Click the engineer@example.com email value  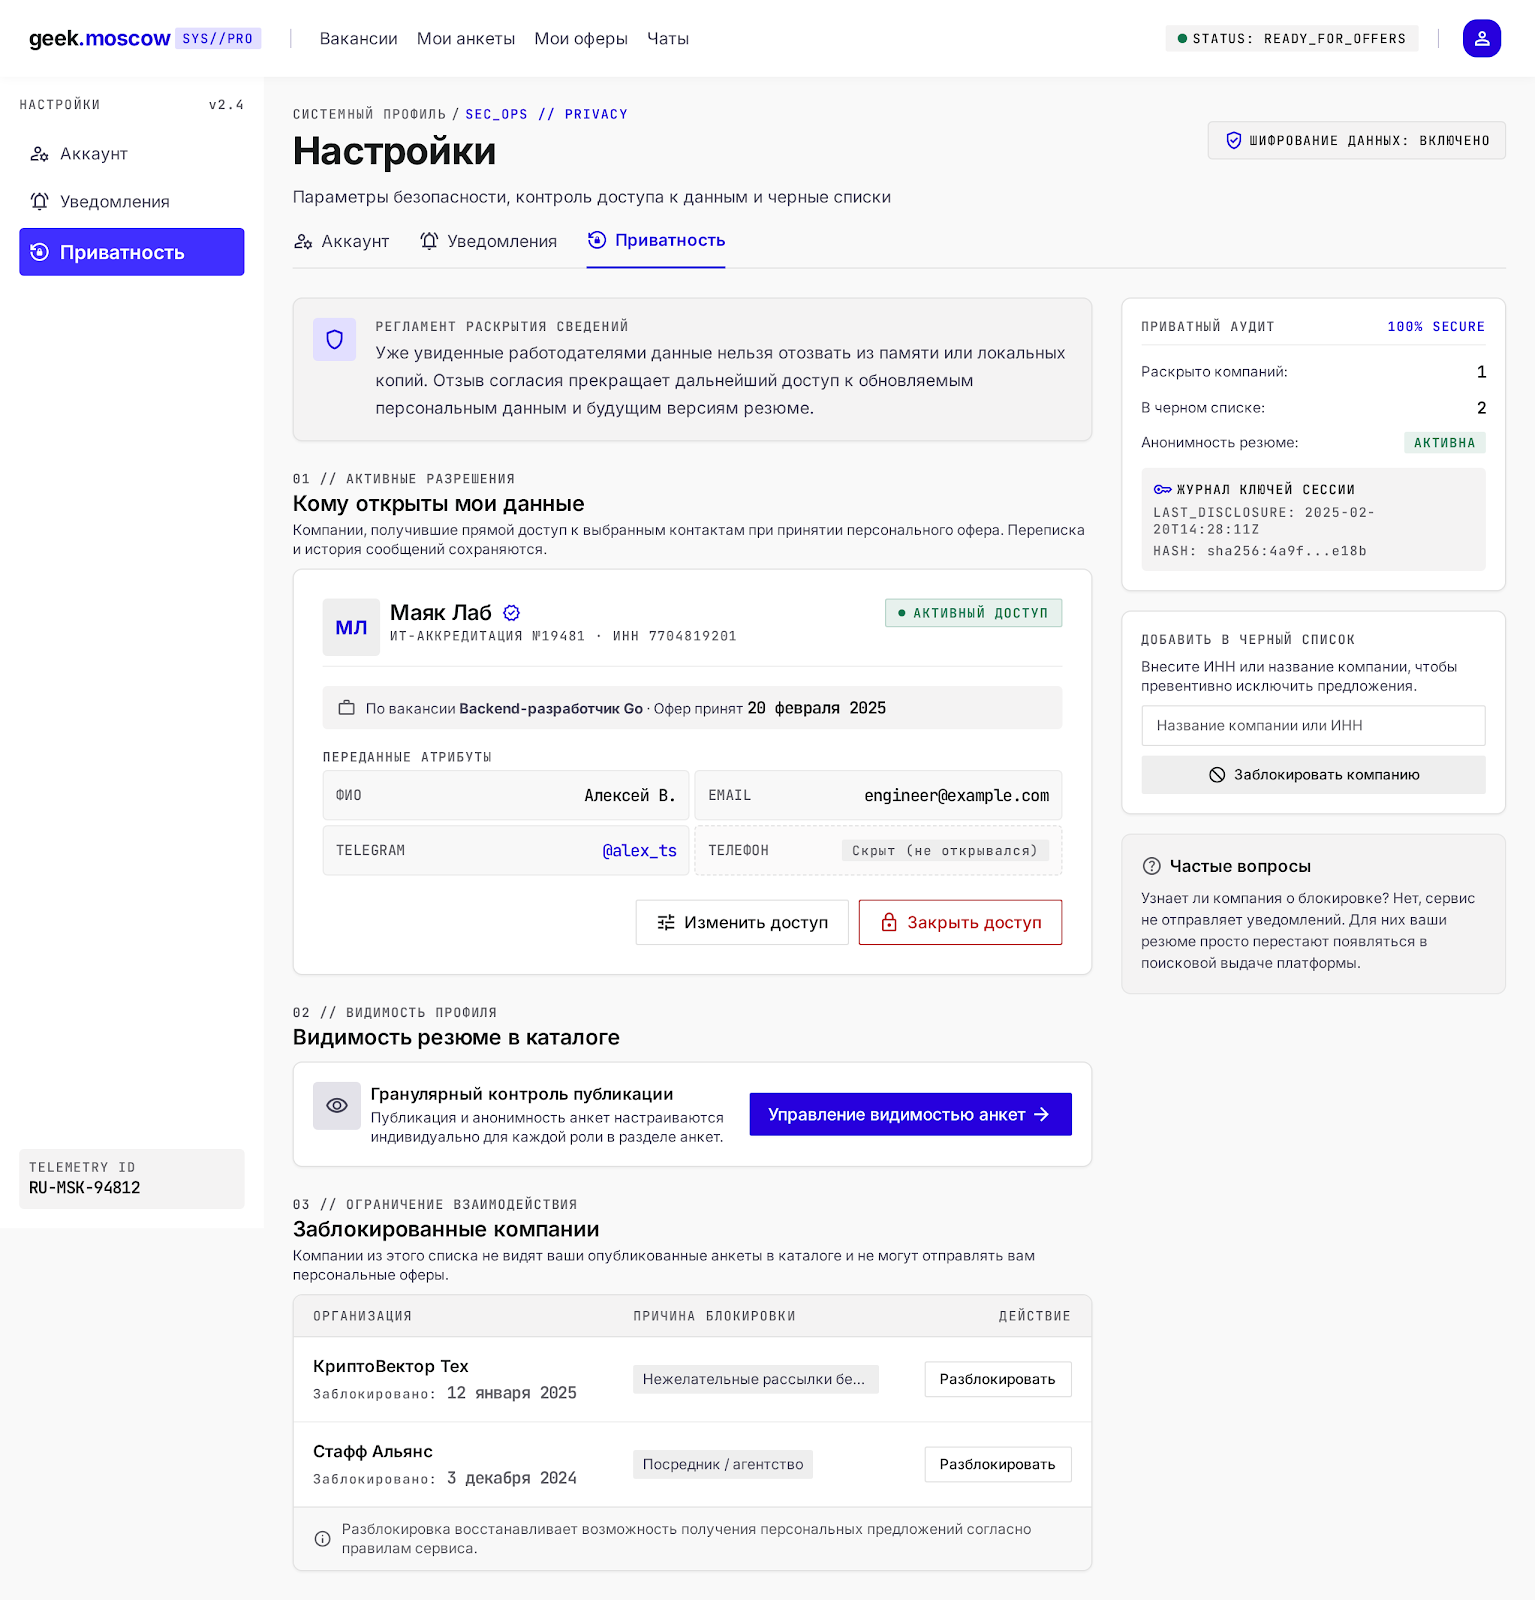click(x=957, y=796)
